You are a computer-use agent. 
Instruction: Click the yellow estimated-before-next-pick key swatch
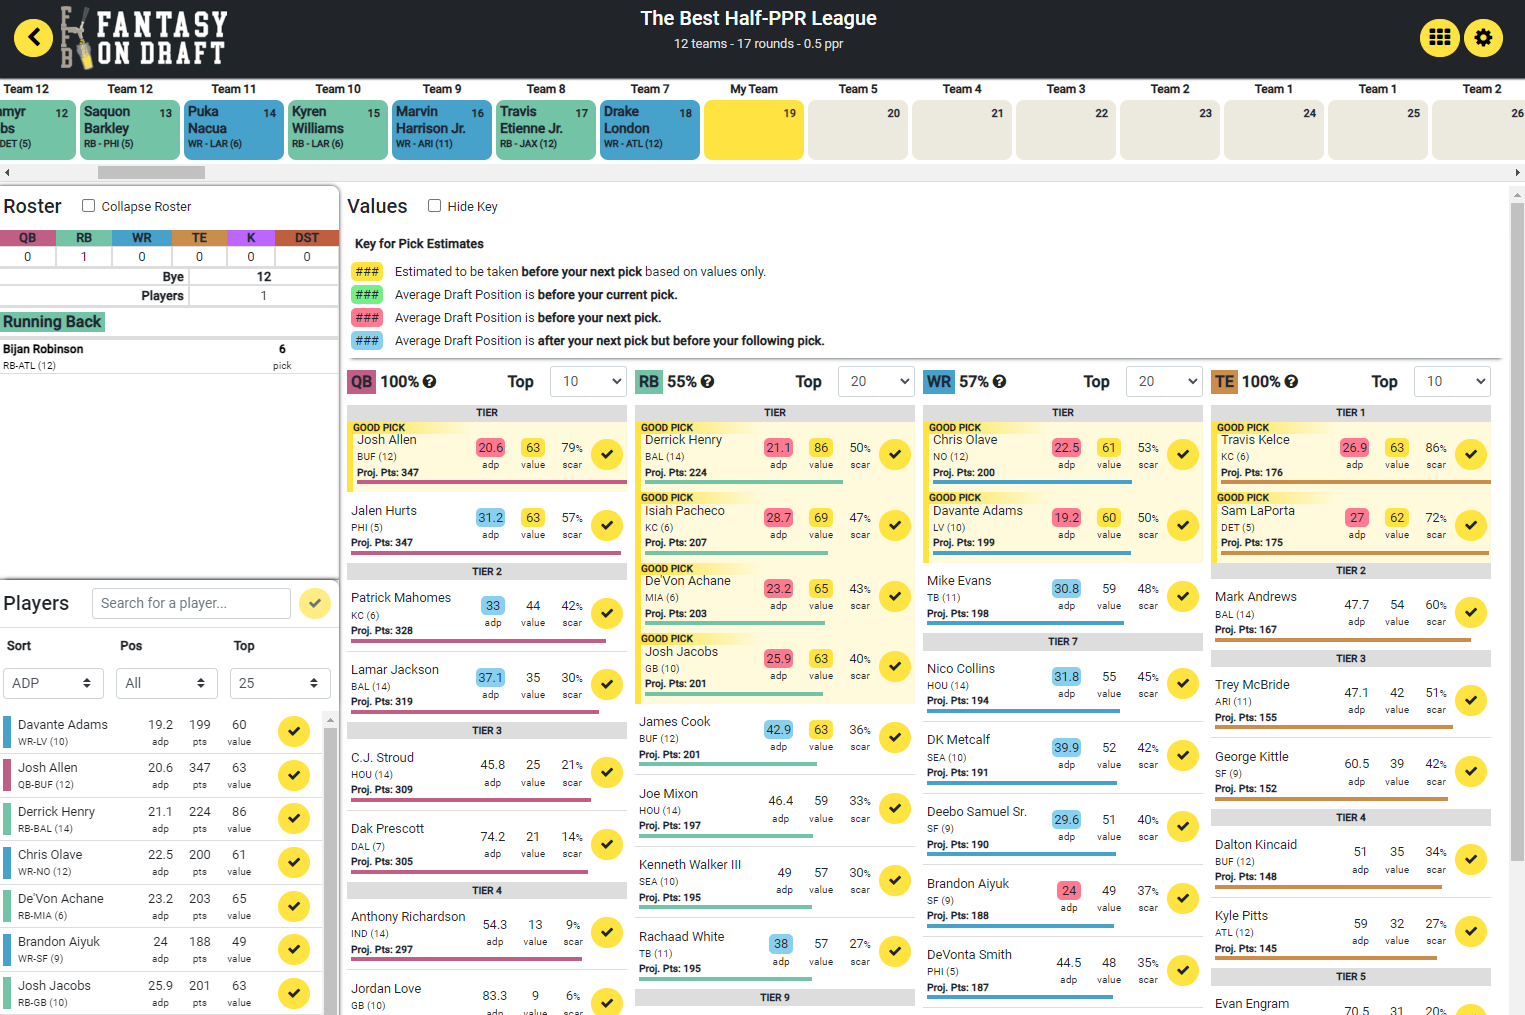pos(367,272)
